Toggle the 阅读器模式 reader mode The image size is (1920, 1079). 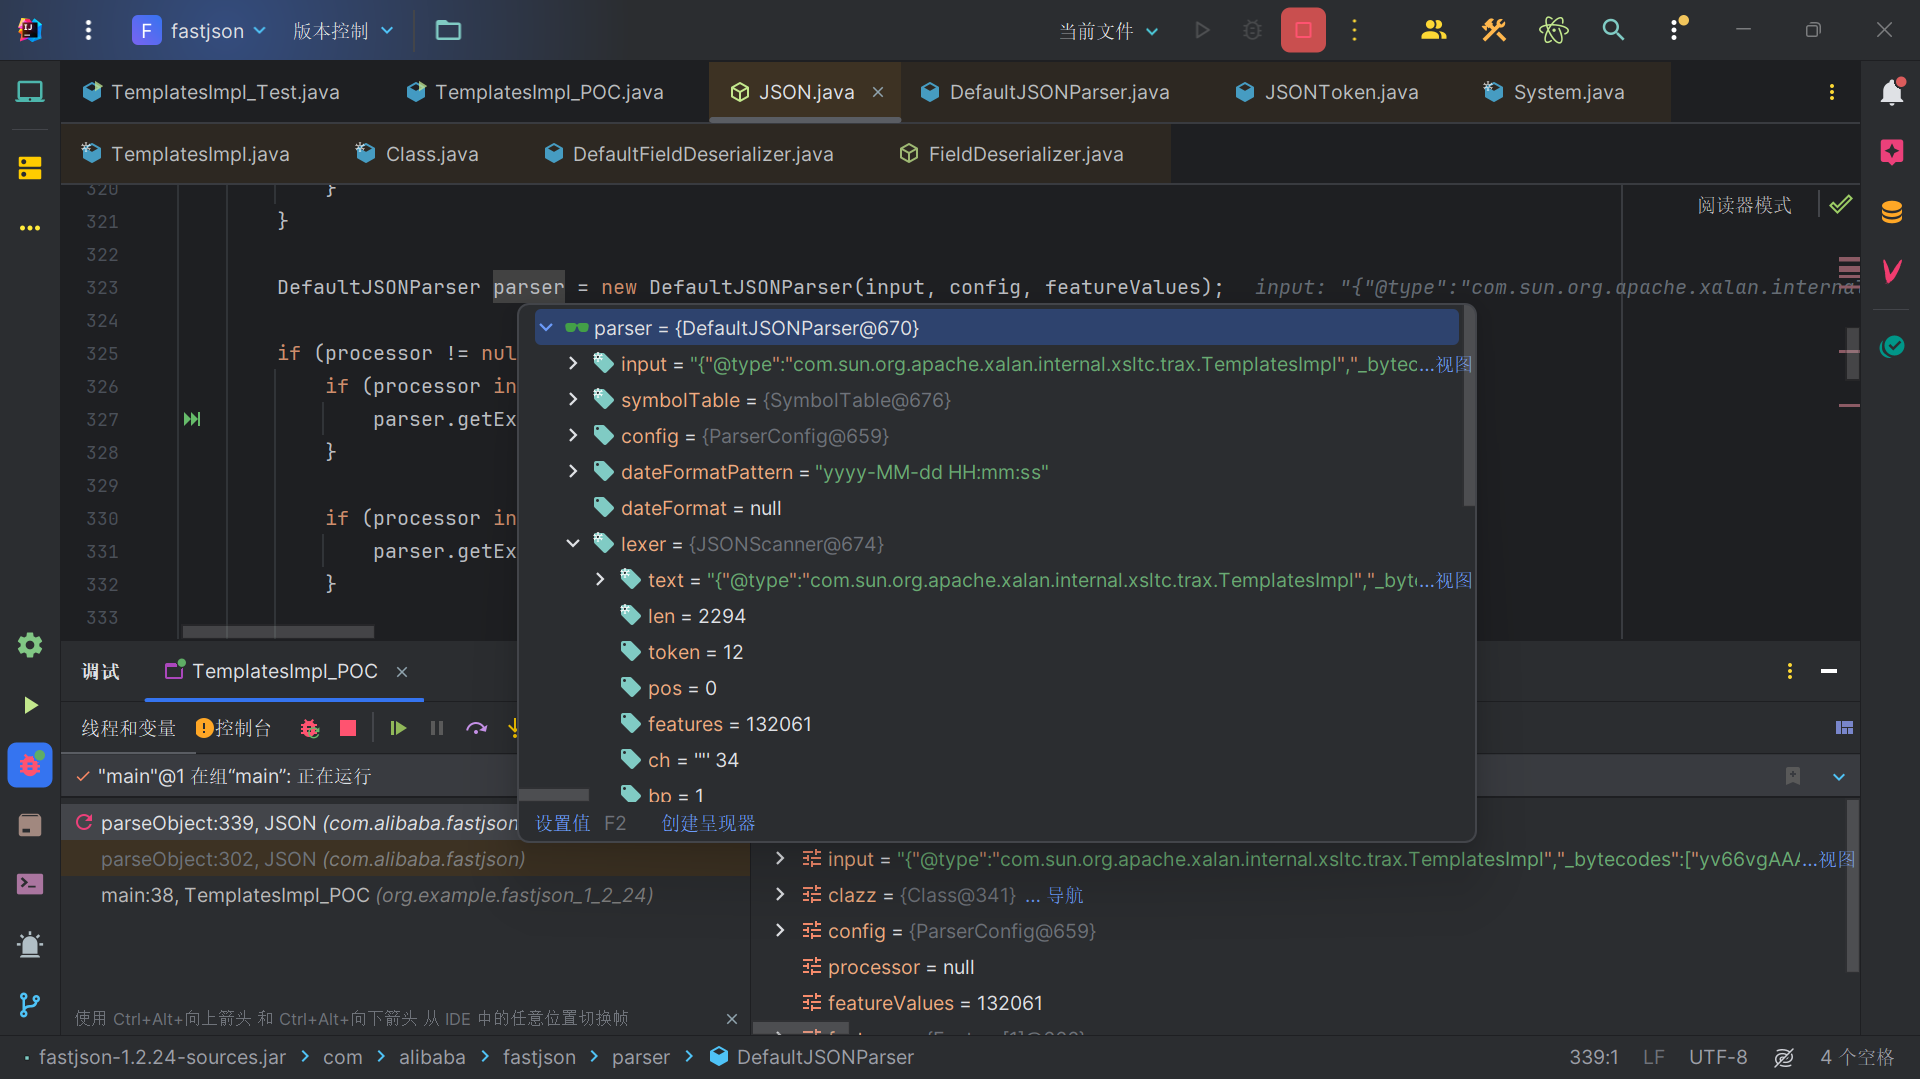click(1744, 205)
